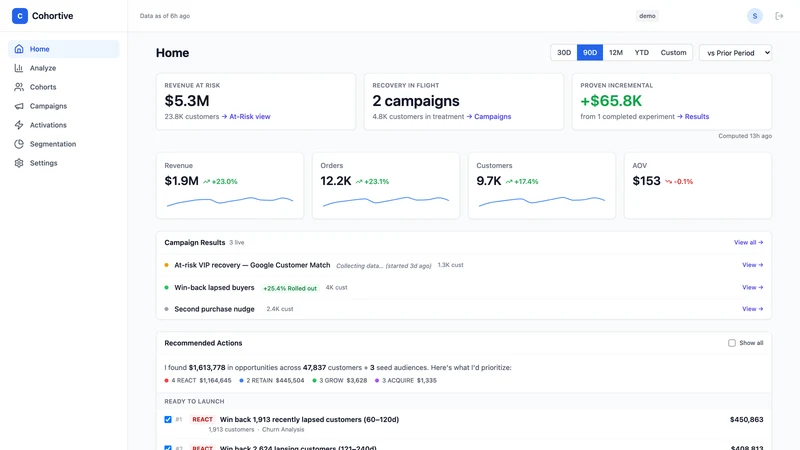Select the 30D time range
The width and height of the screenshot is (800, 450).
564,53
